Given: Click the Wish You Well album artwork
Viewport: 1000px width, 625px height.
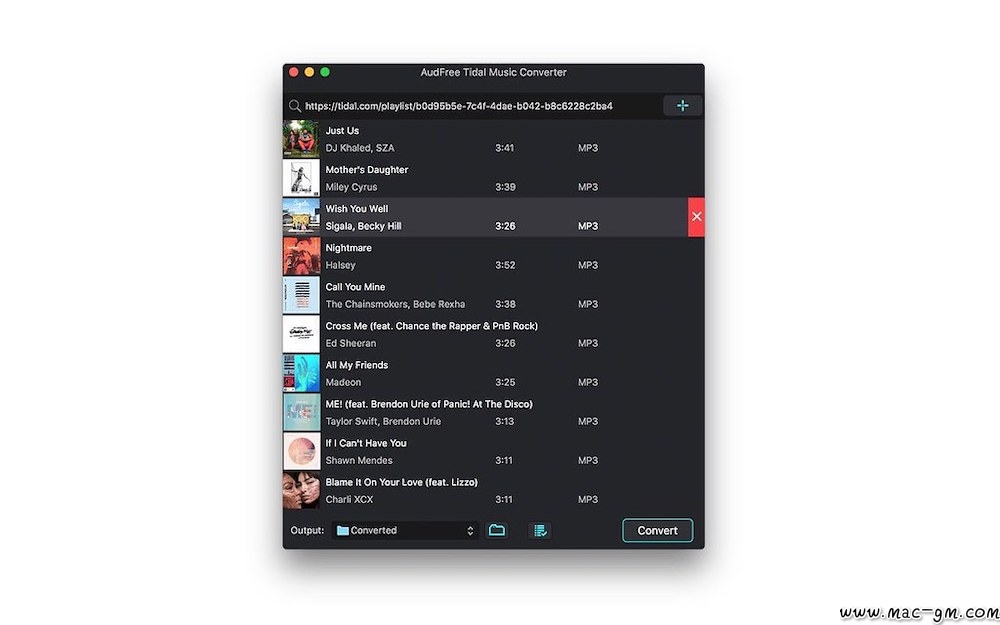Looking at the screenshot, I should [x=301, y=217].
